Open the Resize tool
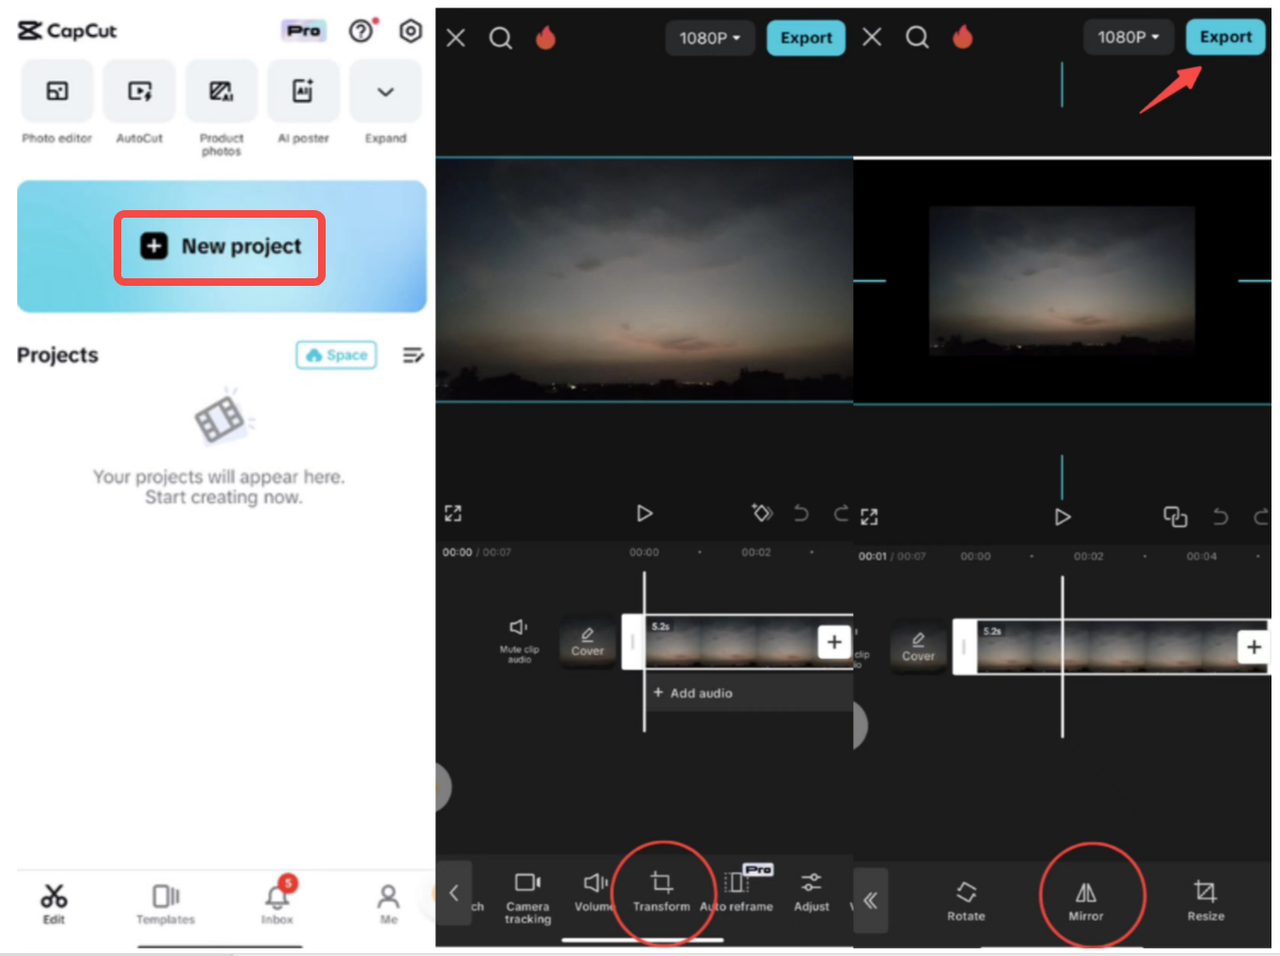The image size is (1280, 956). point(1205,893)
